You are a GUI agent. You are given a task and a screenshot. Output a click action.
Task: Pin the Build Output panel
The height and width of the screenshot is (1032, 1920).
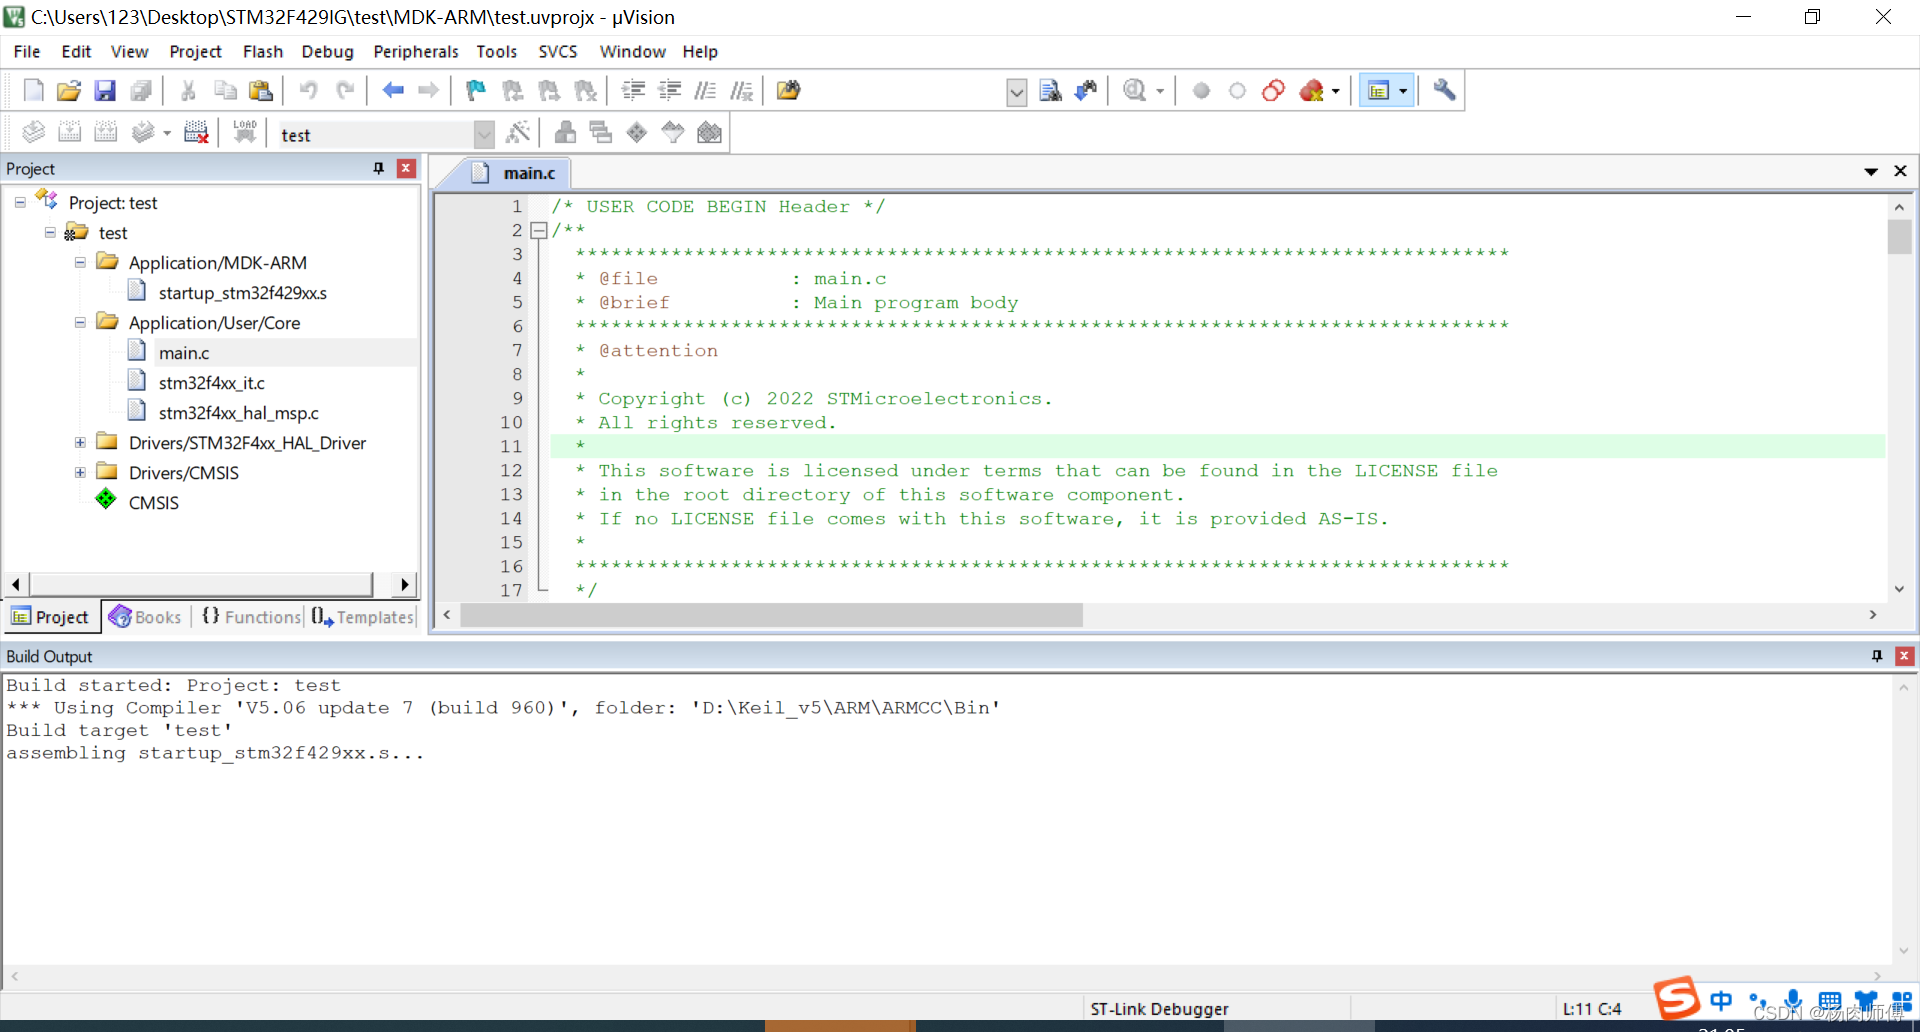click(1876, 656)
